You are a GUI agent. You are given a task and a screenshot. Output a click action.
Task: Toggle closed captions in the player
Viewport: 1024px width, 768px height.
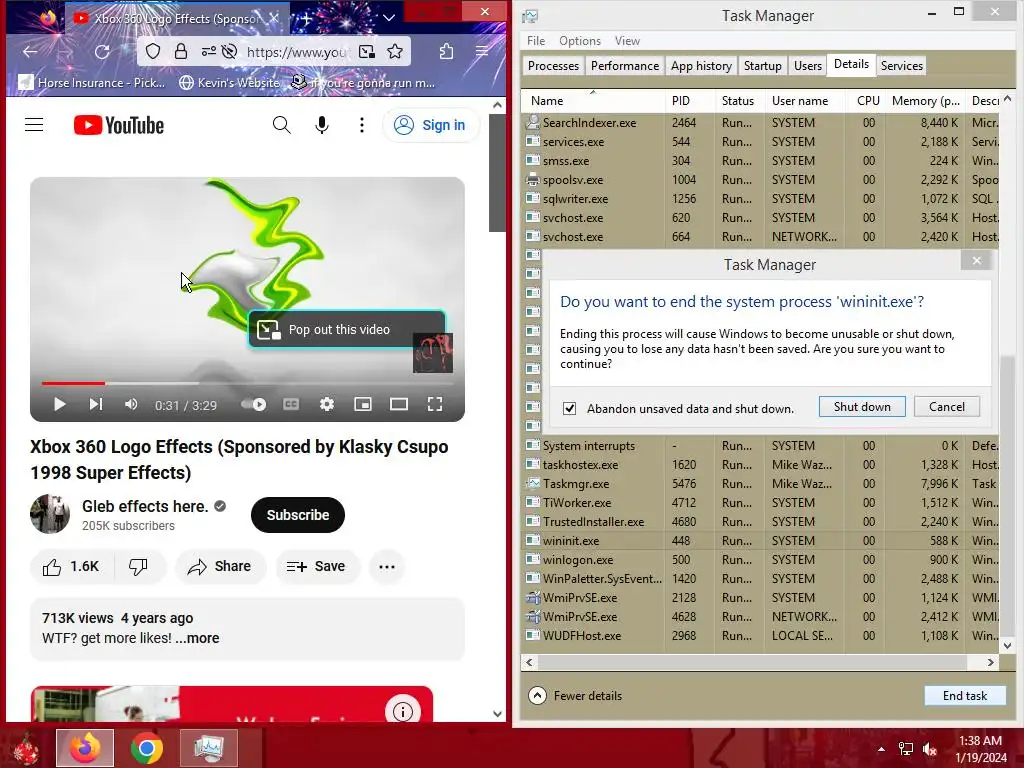[291, 404]
